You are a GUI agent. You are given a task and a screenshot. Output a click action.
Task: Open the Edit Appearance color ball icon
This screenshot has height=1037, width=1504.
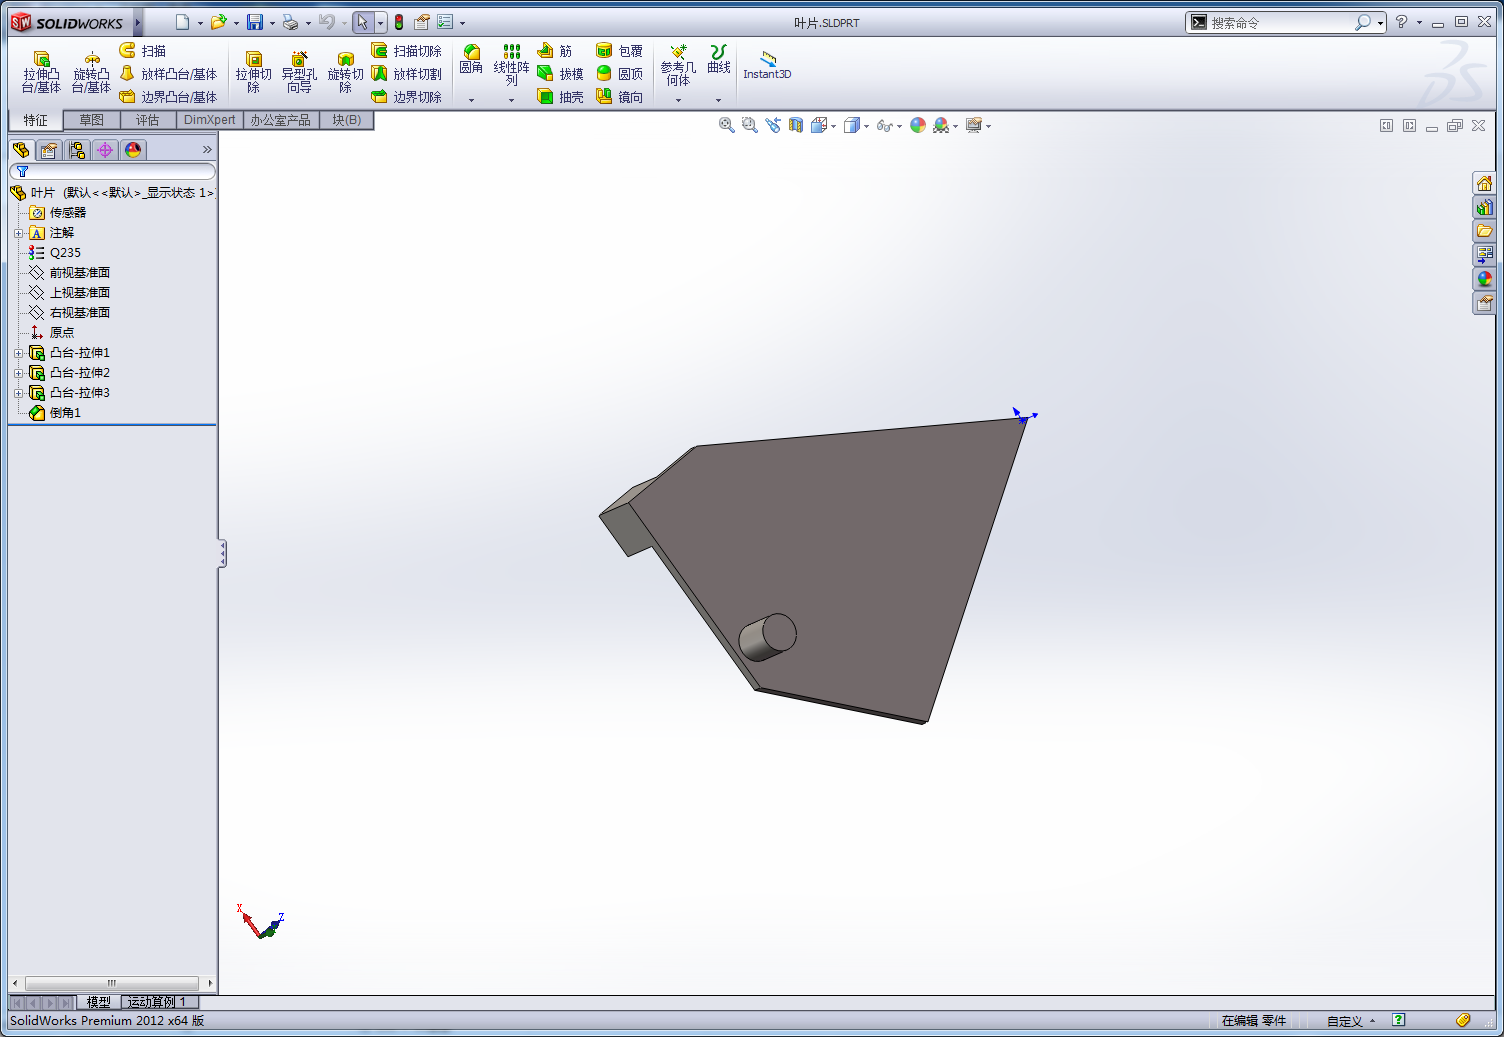click(918, 125)
